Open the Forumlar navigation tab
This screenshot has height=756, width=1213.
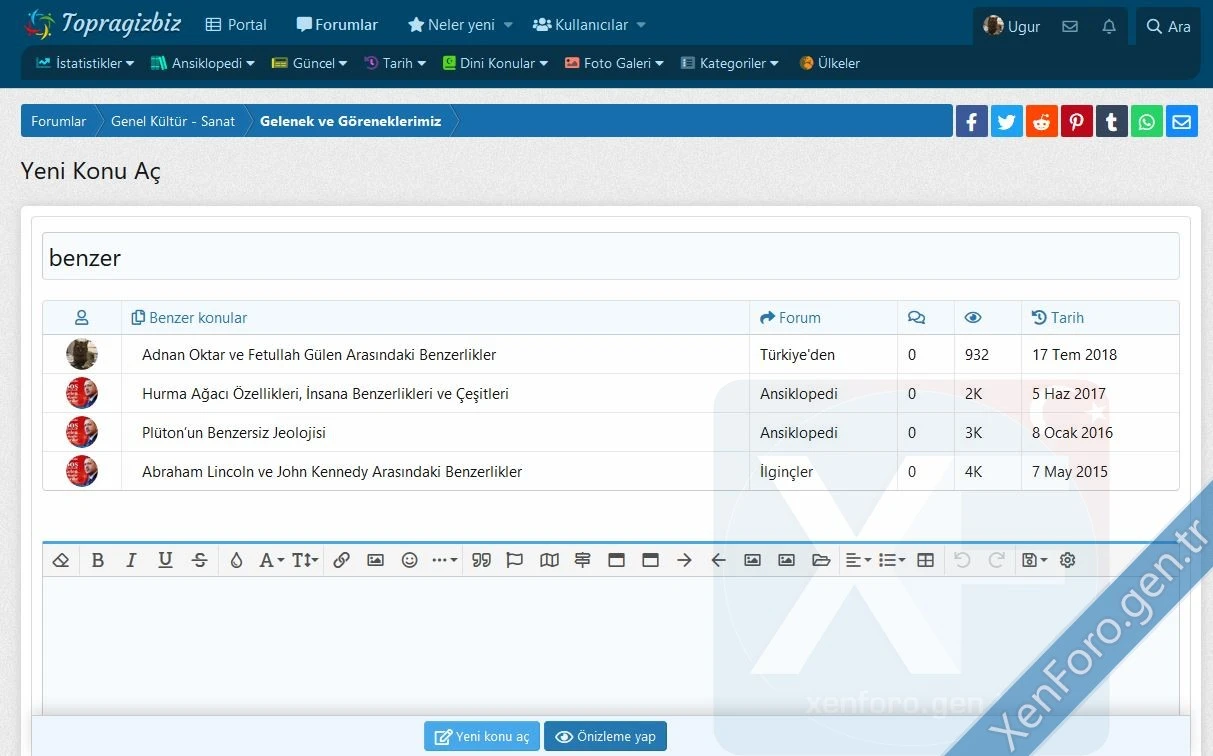pyautogui.click(x=337, y=25)
